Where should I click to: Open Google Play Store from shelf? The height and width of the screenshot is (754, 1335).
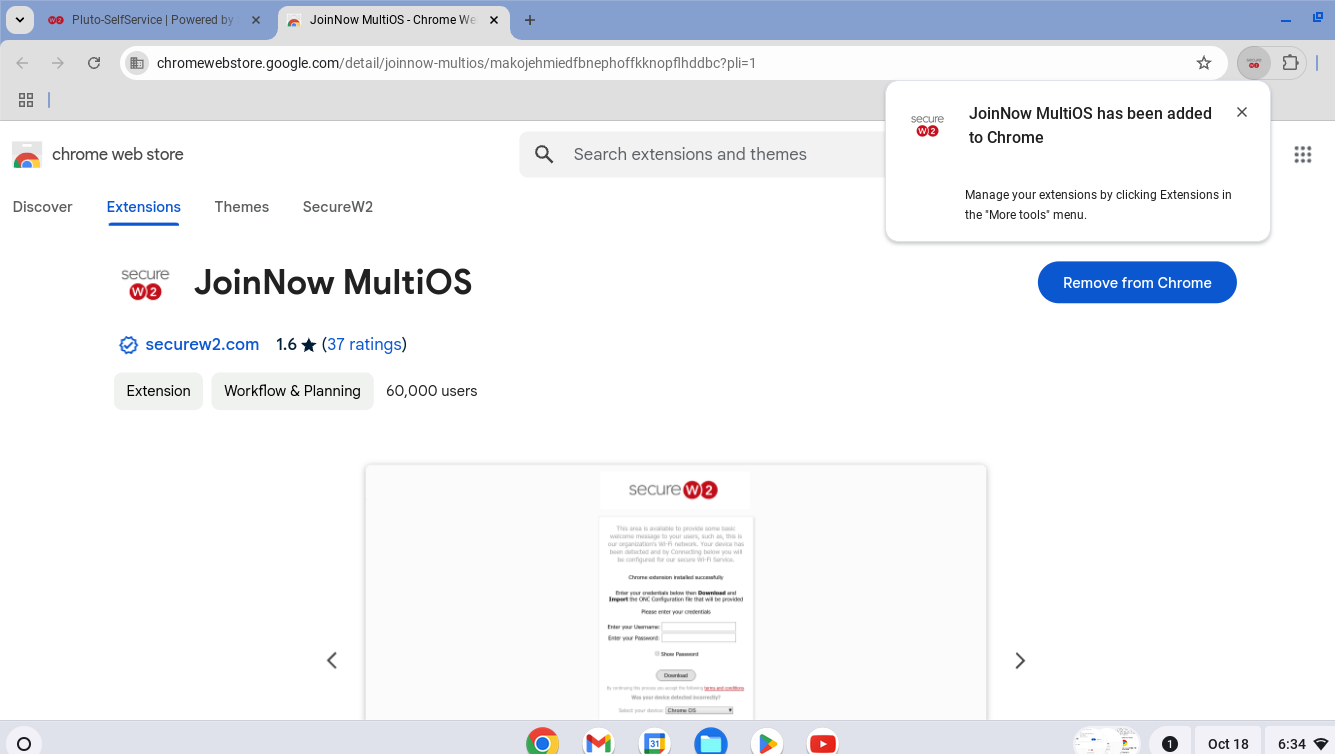click(x=766, y=743)
